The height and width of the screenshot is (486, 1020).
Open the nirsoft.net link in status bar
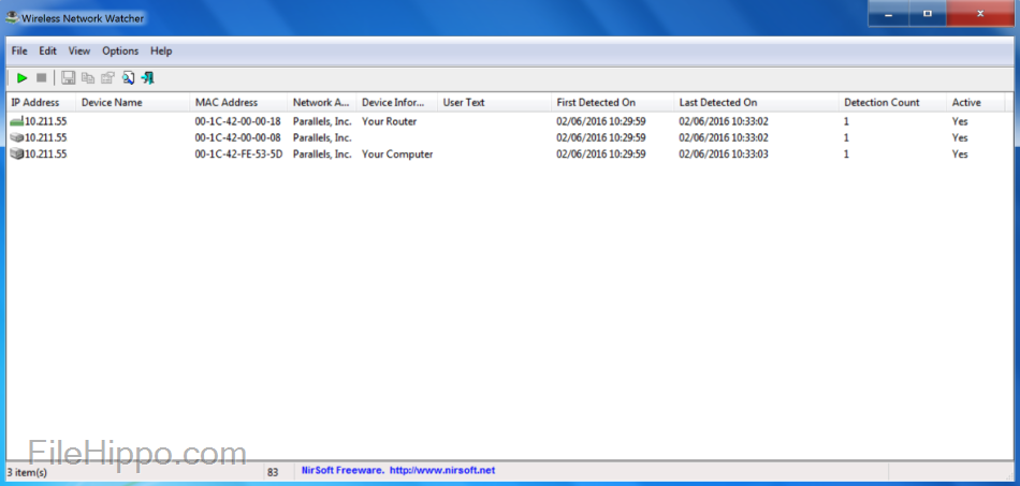point(442,470)
